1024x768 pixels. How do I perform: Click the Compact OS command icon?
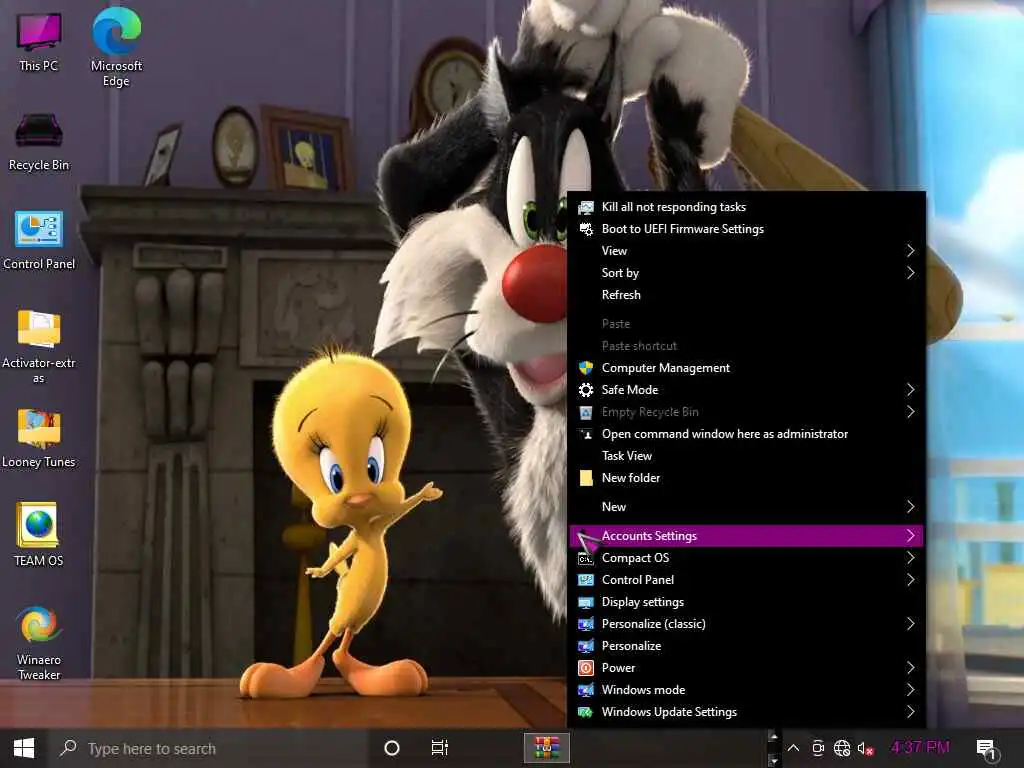point(586,558)
